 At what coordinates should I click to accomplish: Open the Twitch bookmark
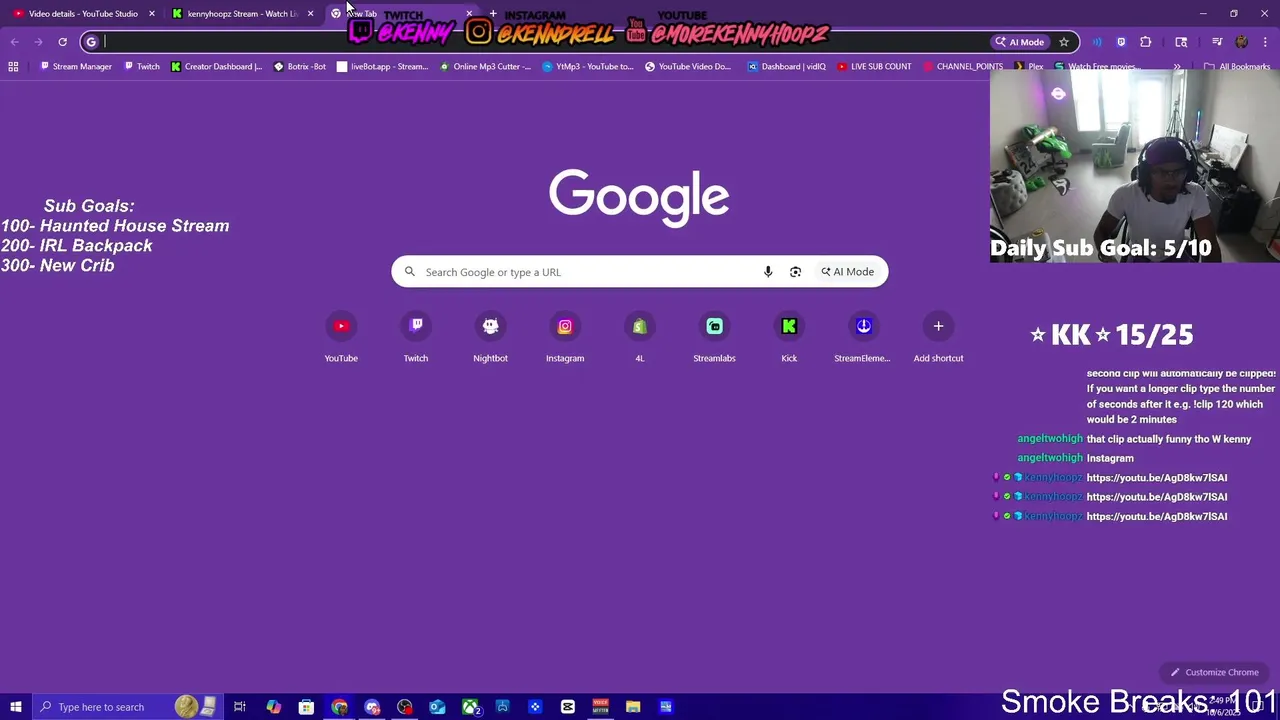(x=141, y=67)
